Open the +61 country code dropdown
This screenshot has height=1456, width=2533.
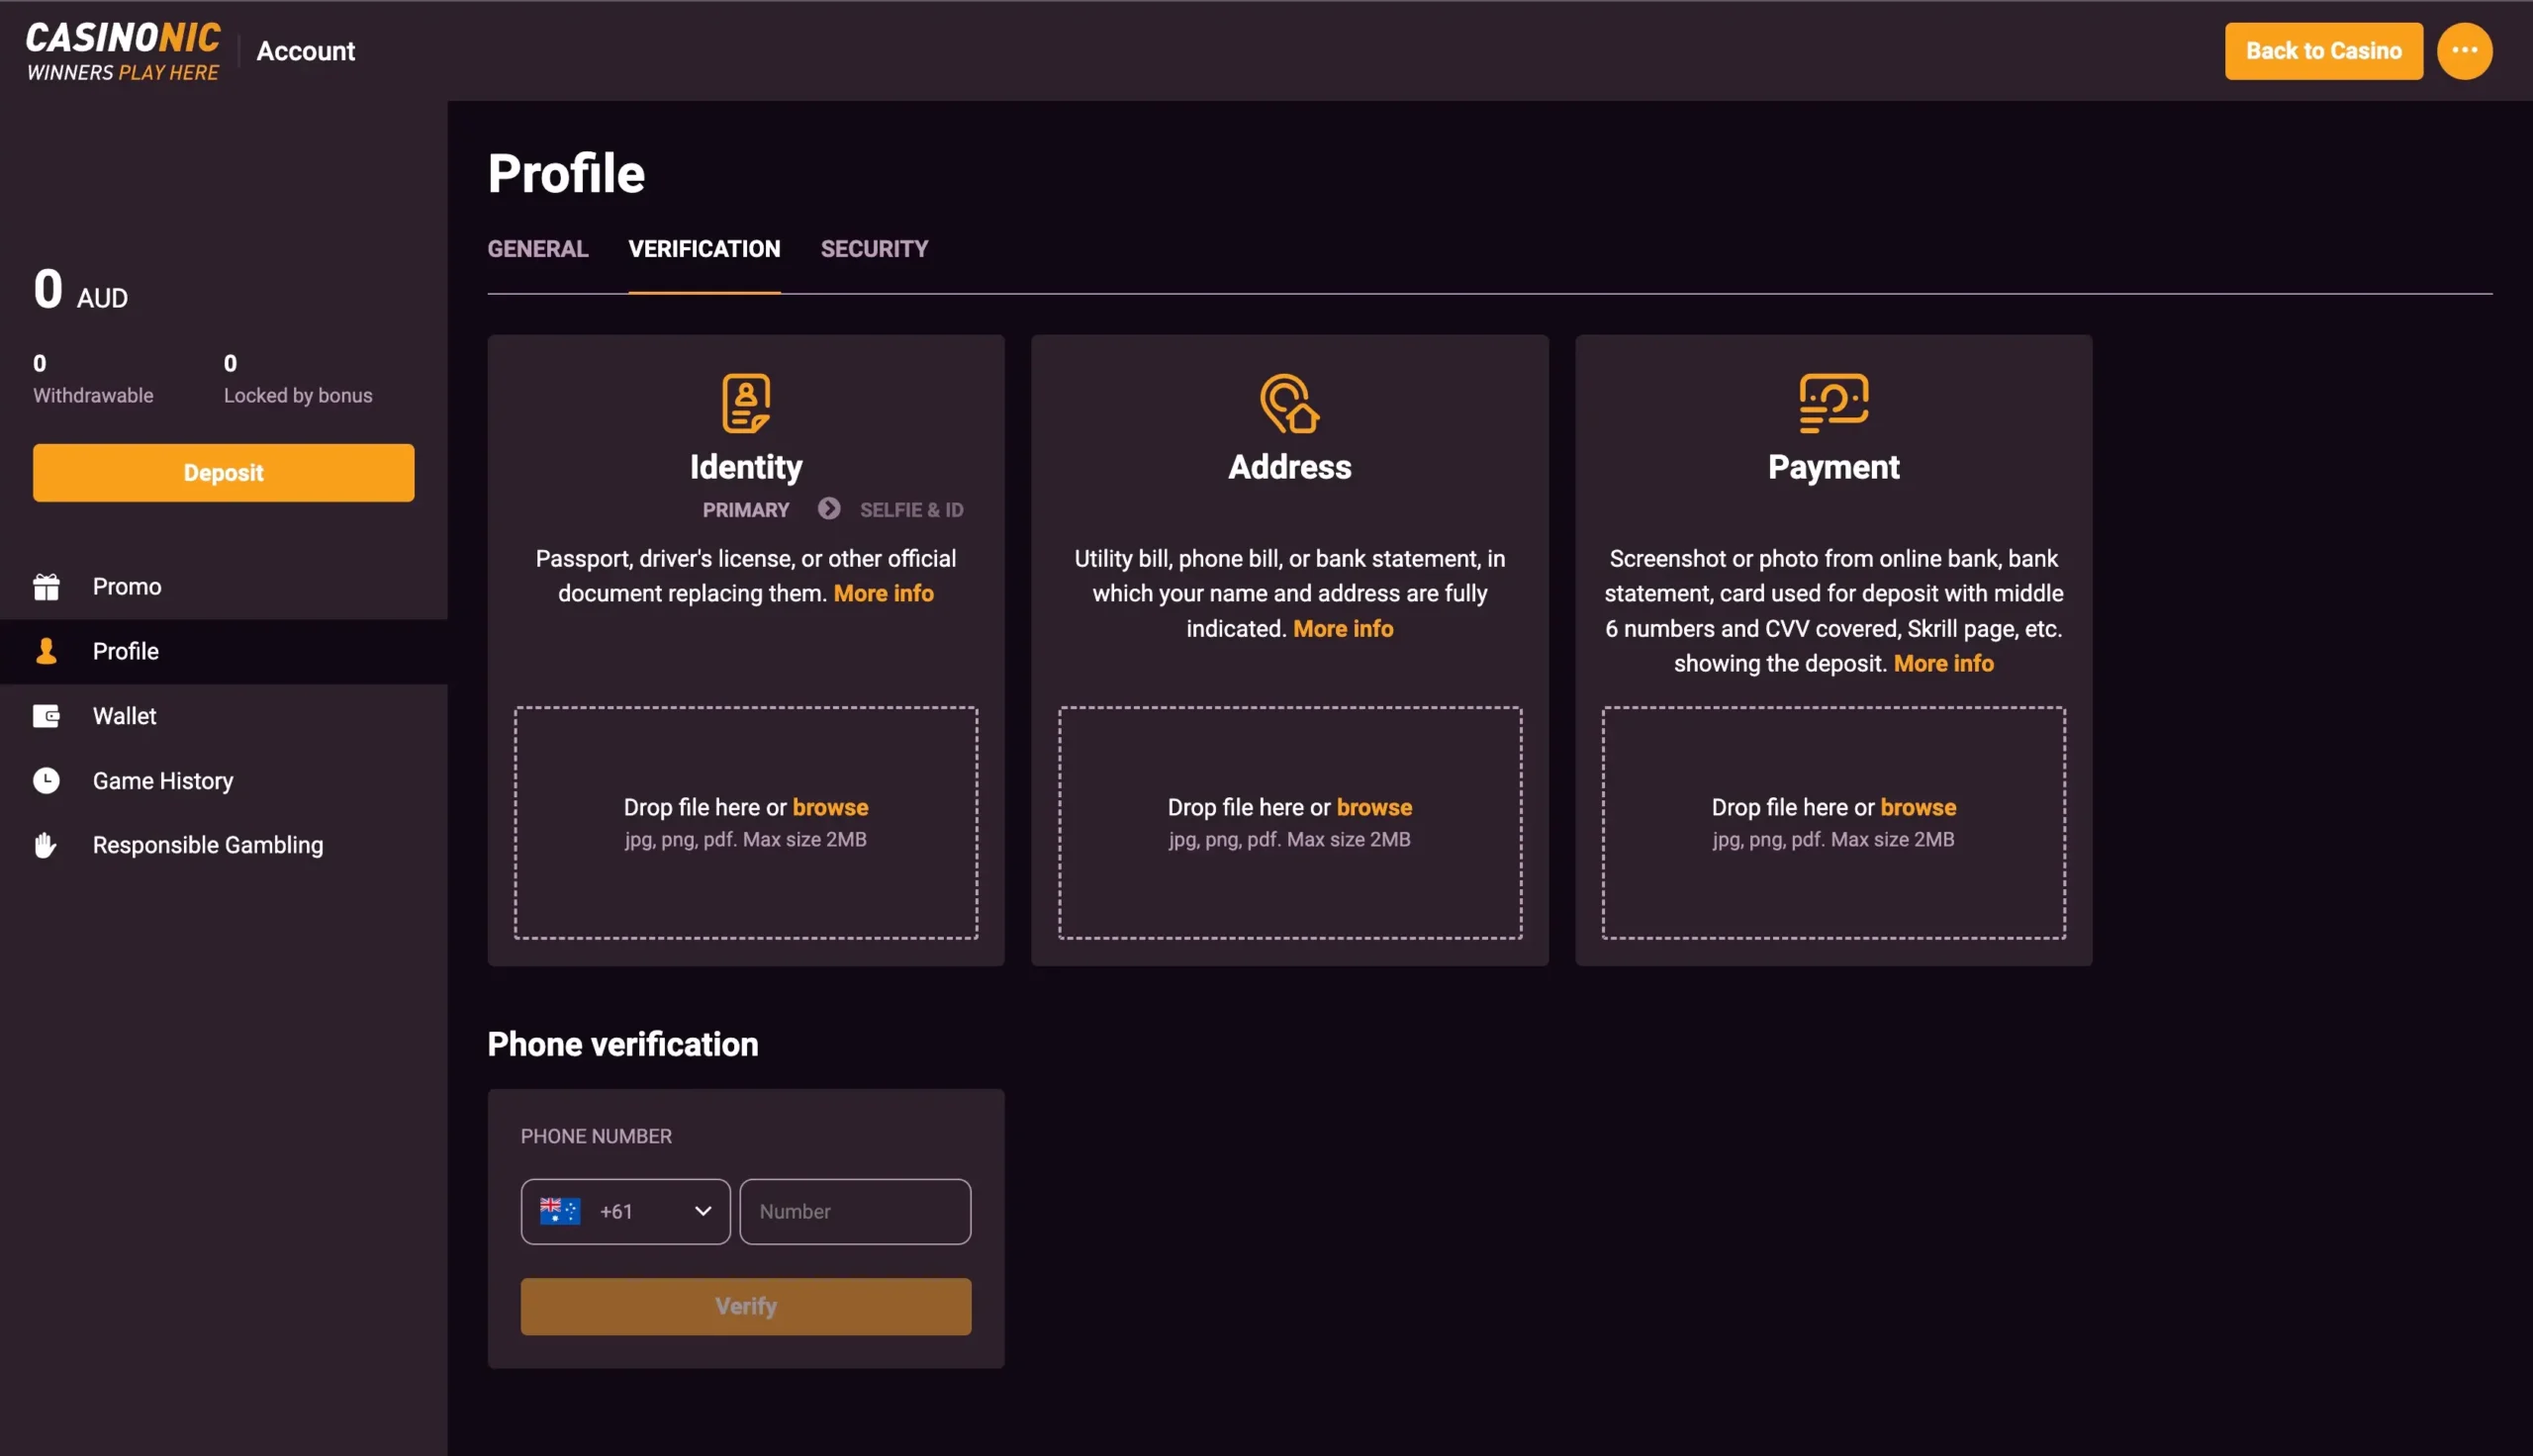click(x=625, y=1212)
